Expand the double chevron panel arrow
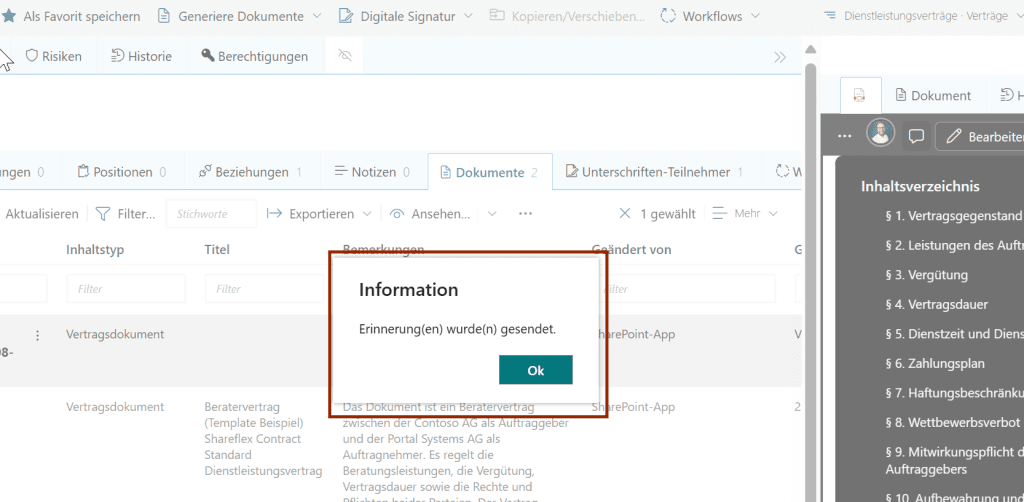Viewport: 1024px width, 502px height. click(780, 57)
